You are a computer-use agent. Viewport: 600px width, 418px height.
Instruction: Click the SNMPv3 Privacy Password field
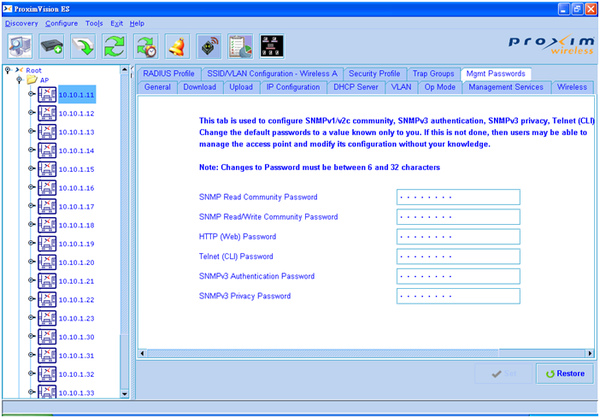(x=458, y=296)
